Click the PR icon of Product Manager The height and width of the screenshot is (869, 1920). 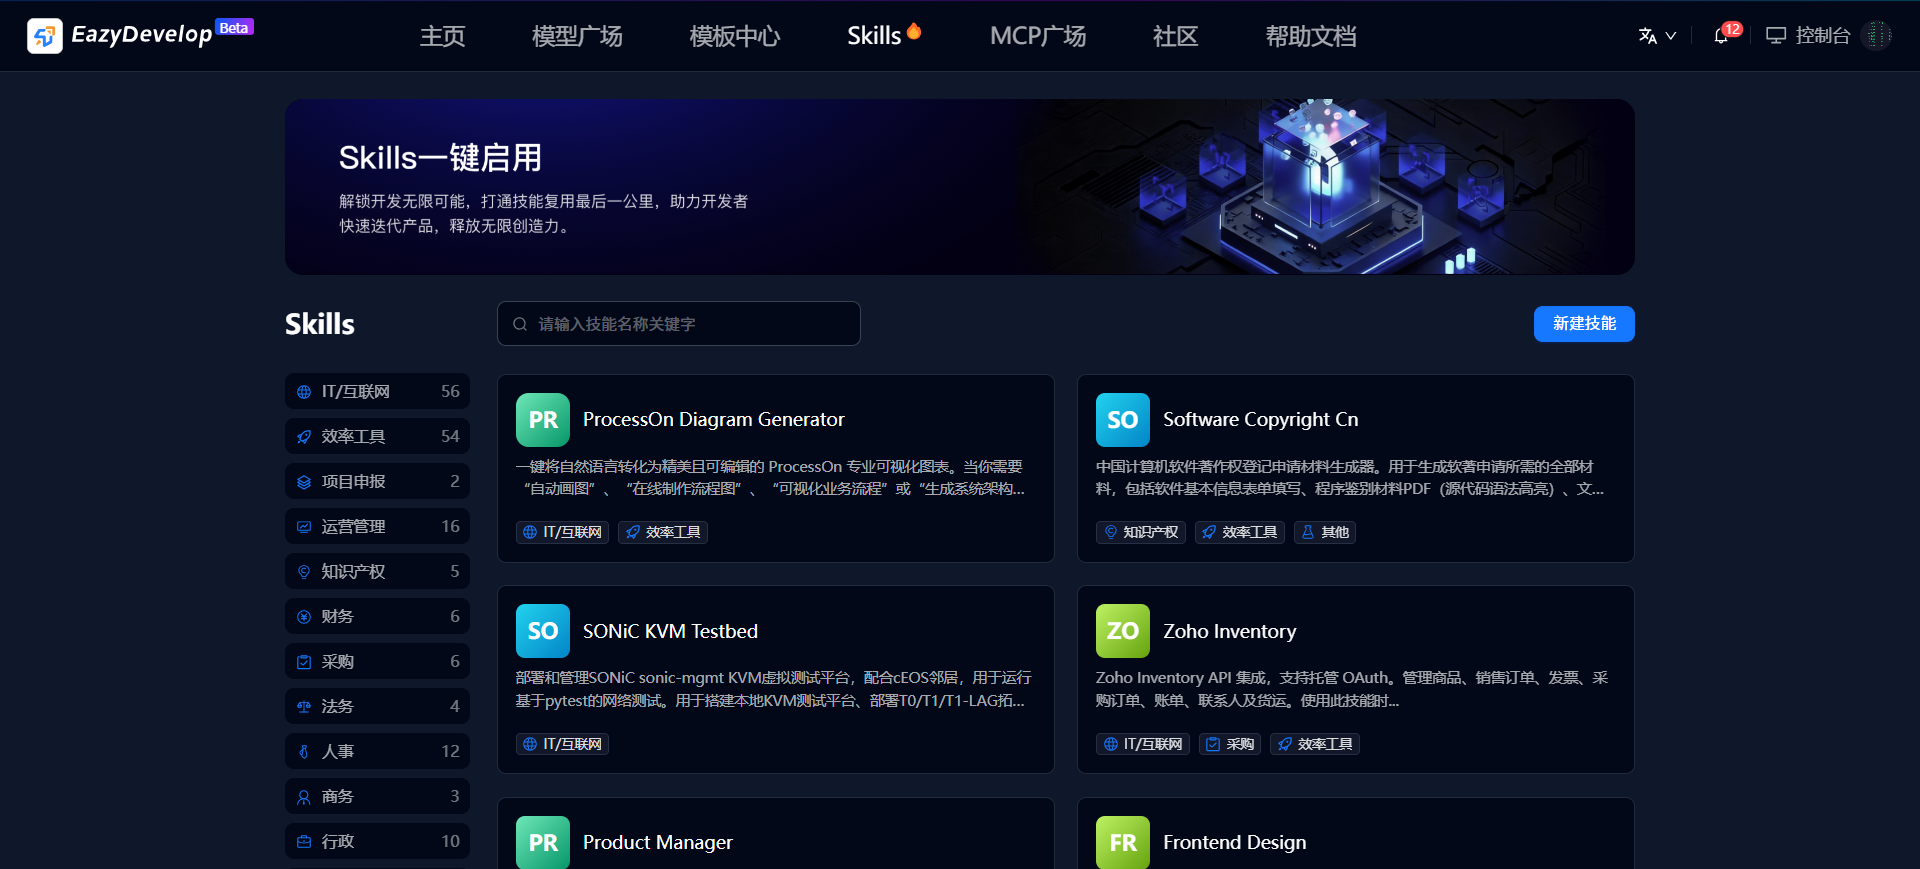(543, 842)
